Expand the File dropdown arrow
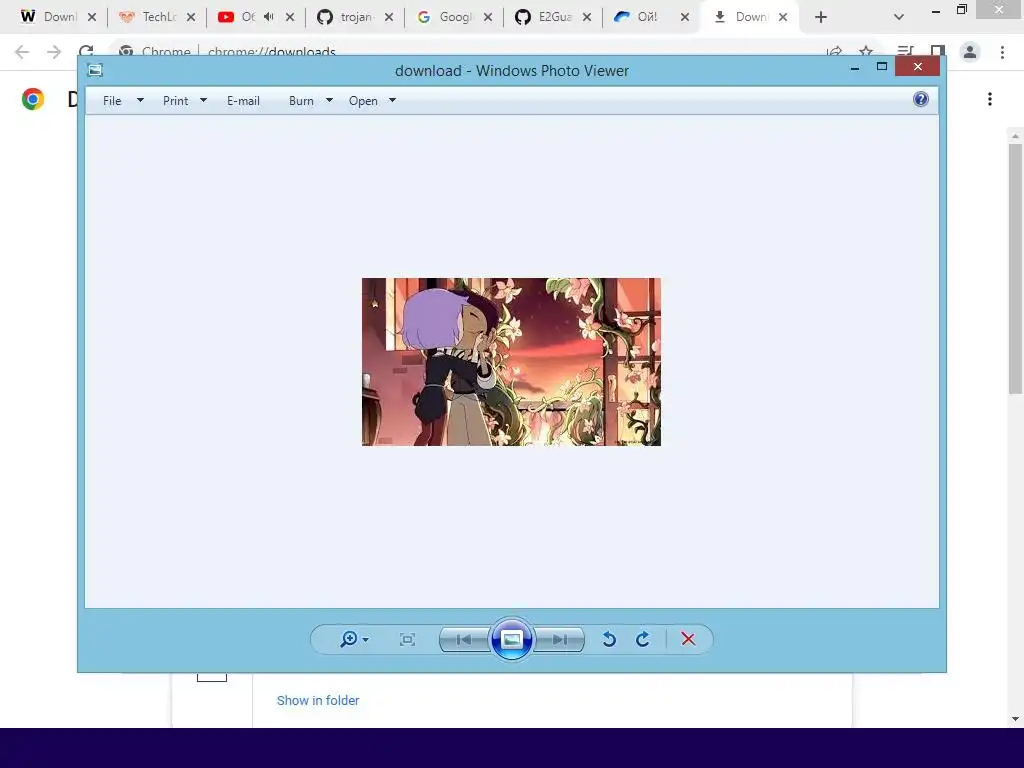 140,100
